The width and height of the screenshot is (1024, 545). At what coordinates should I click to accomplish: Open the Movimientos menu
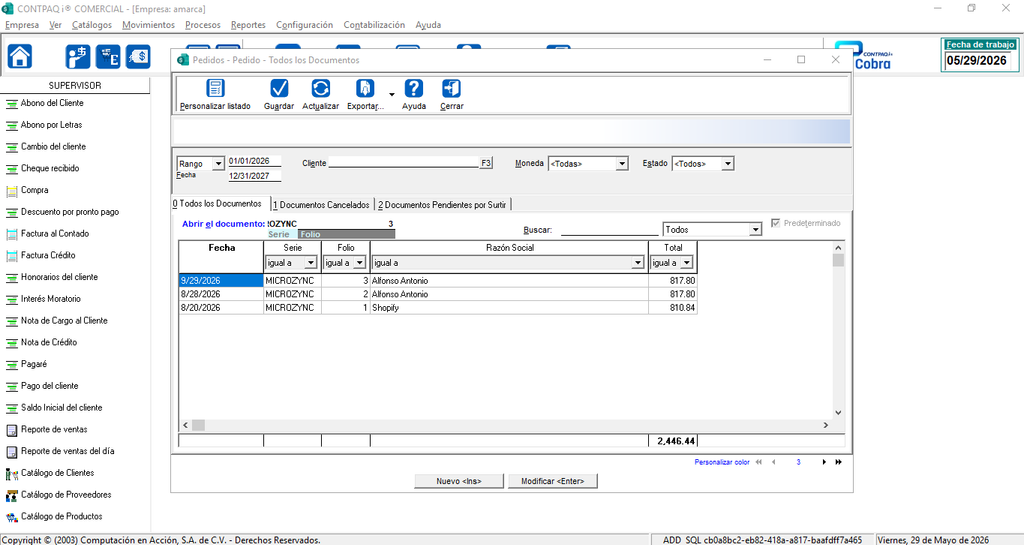(148, 25)
